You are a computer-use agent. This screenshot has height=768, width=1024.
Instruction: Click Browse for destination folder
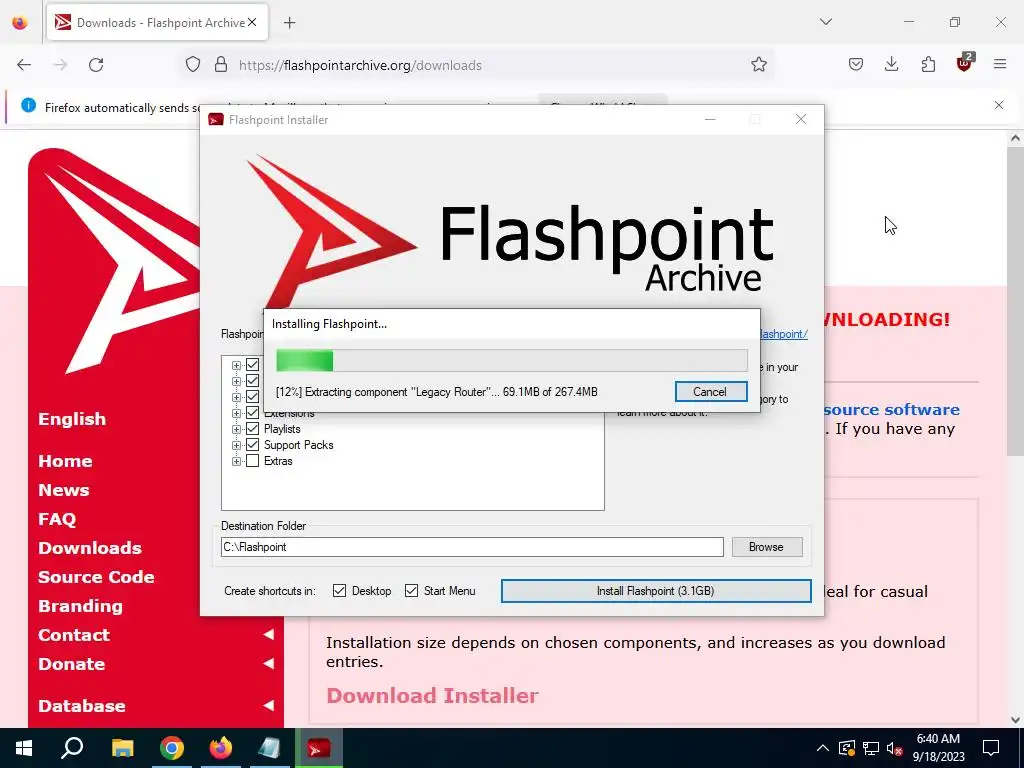pos(766,547)
